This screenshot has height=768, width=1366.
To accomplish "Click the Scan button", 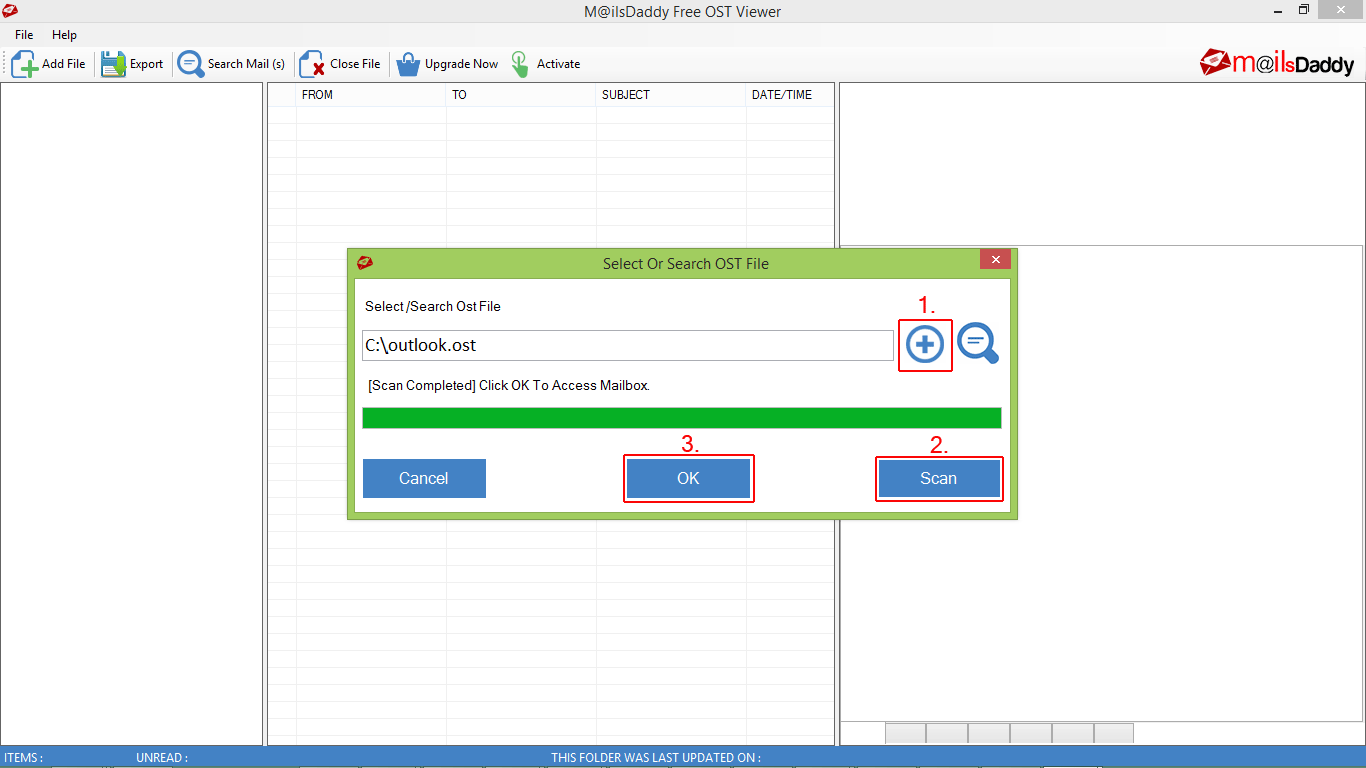I will point(939,478).
